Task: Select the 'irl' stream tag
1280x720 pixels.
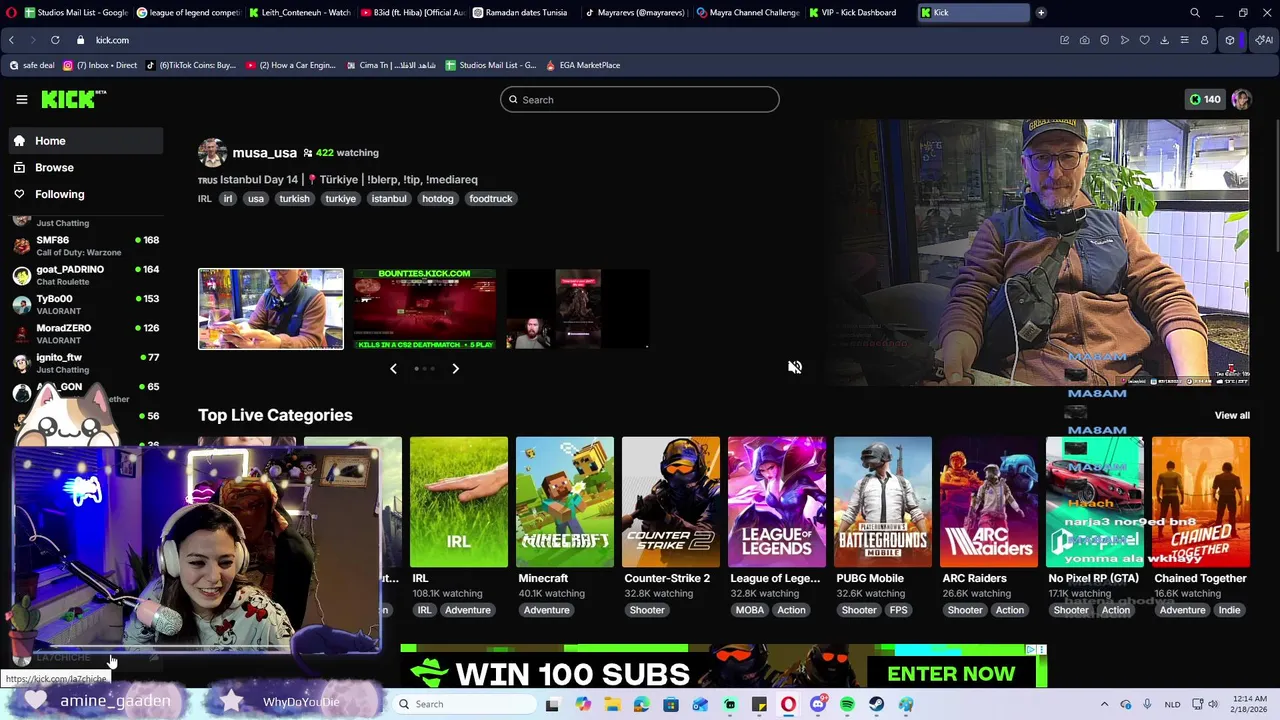Action: click(x=227, y=198)
